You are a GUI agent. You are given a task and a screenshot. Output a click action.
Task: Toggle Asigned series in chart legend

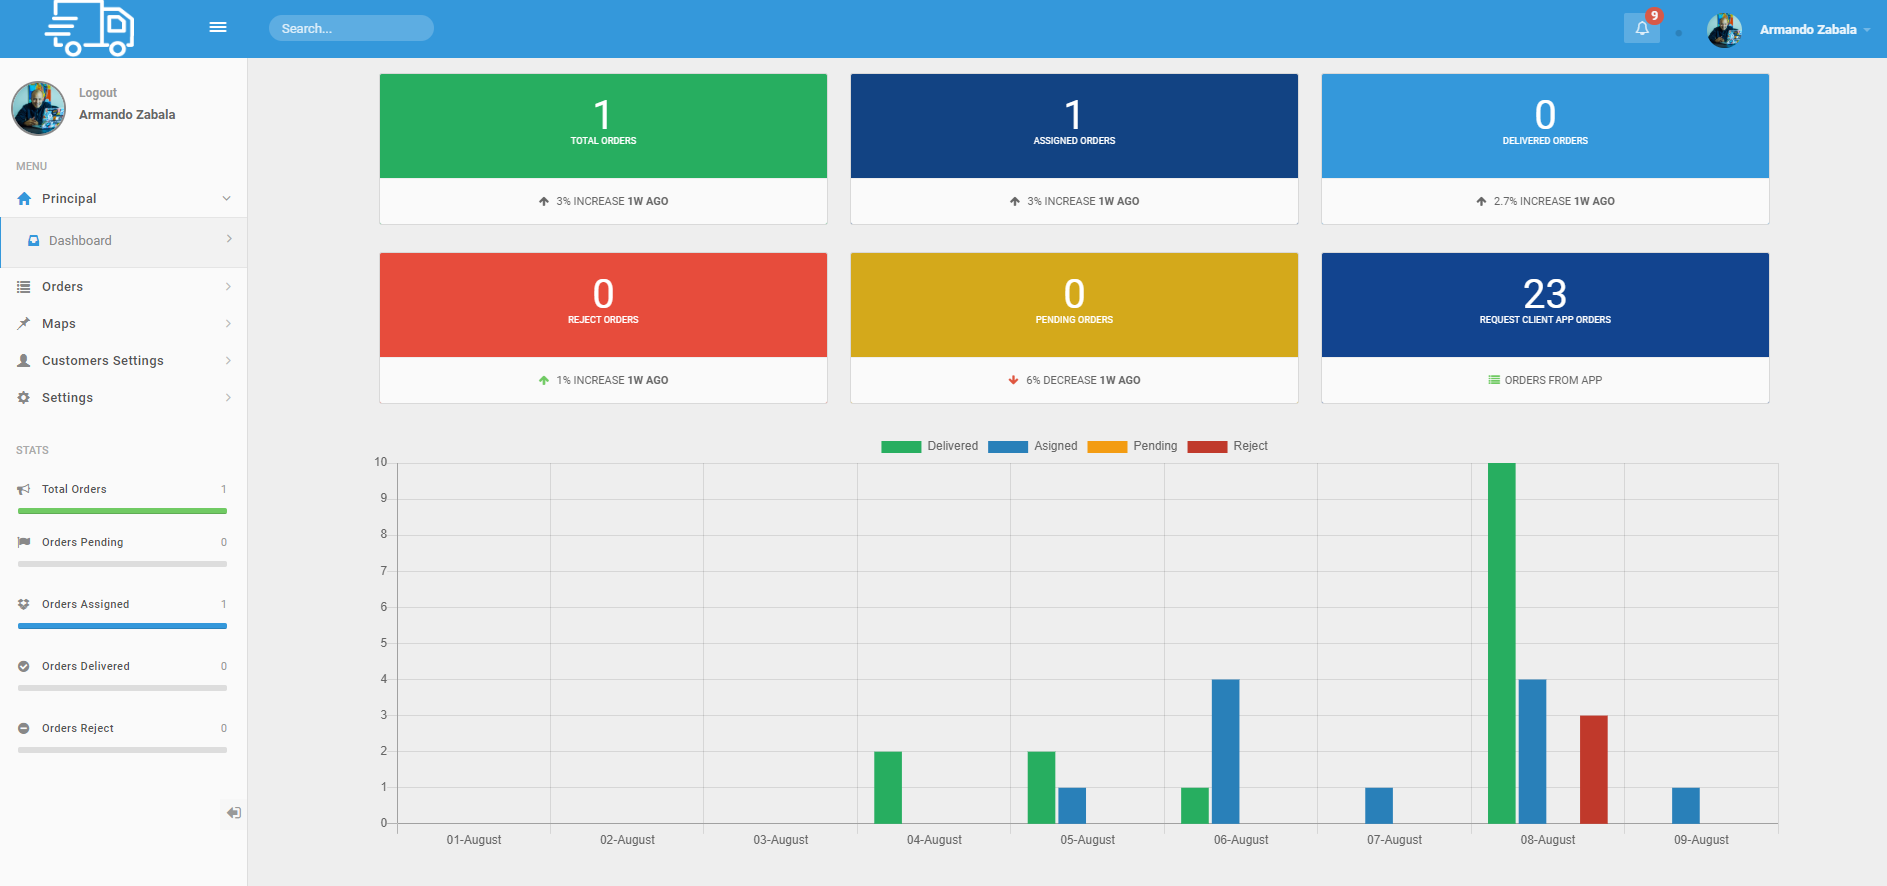[x=1033, y=447]
